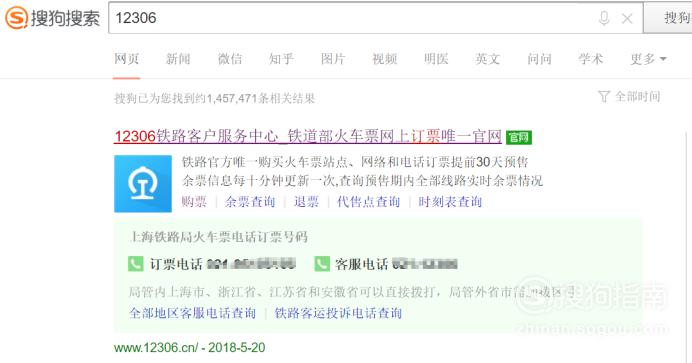Viewport: 692px width, 363px height.
Task: Click the funnel filter icon
Action: click(604, 97)
